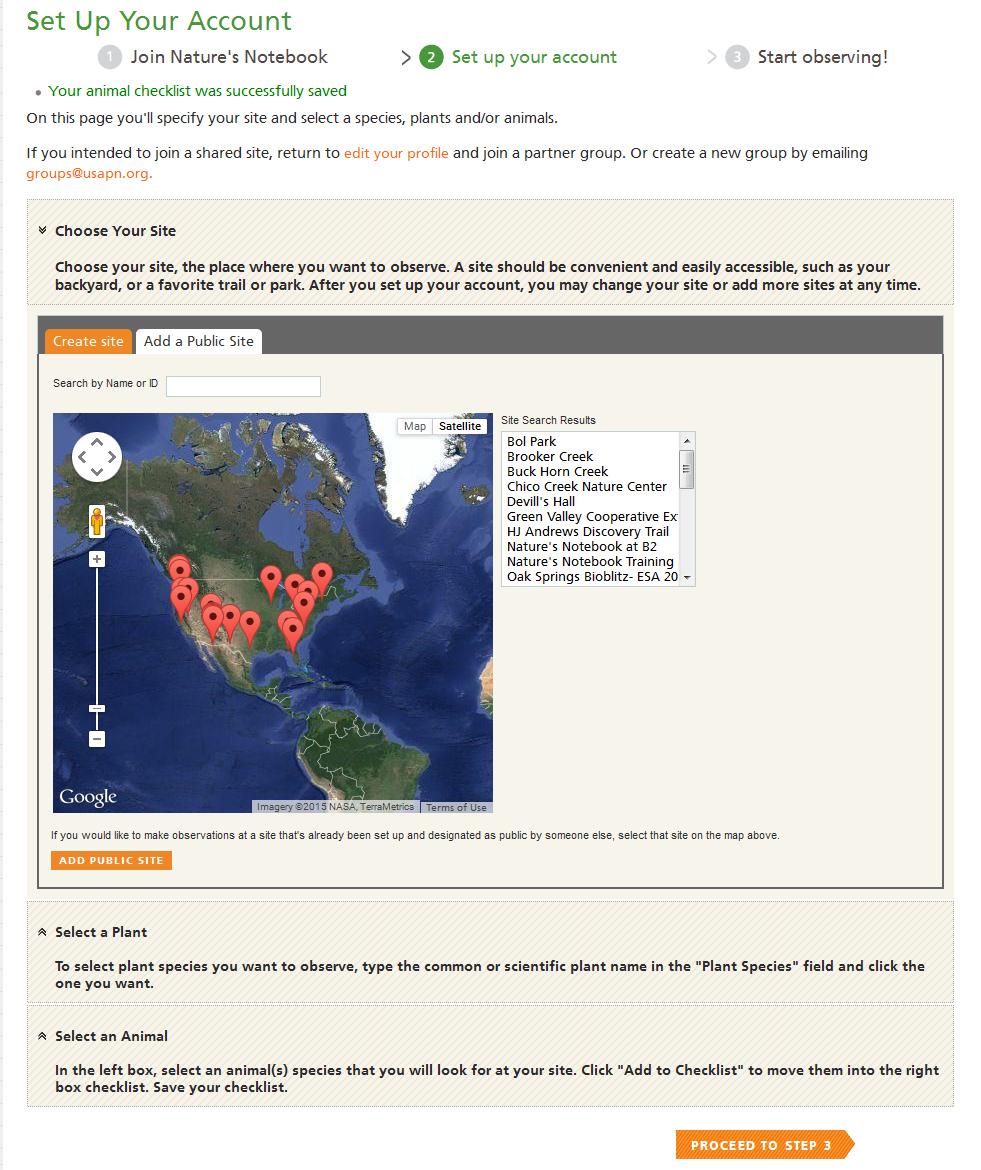This screenshot has height=1170, width=981.
Task: Open the Create site tab
Action: pyautogui.click(x=88, y=341)
